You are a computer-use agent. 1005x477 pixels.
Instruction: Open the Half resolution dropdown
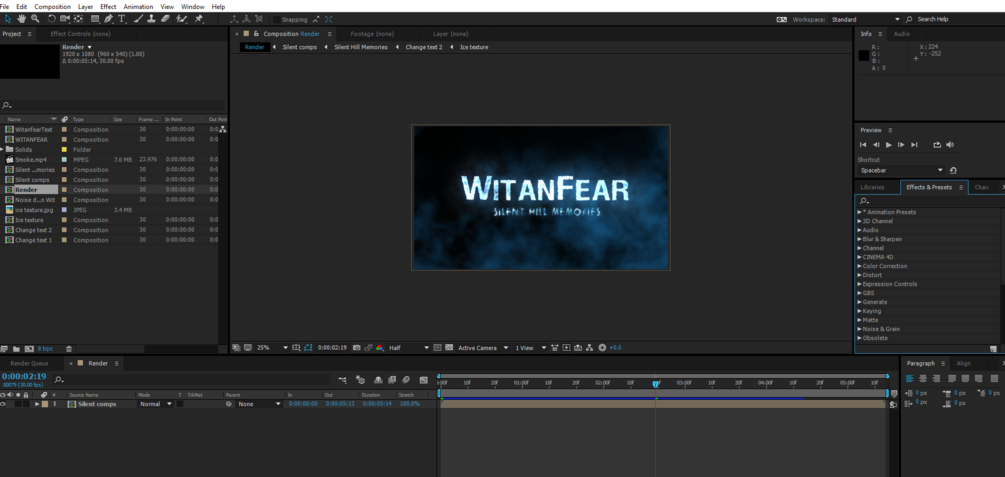tap(409, 347)
